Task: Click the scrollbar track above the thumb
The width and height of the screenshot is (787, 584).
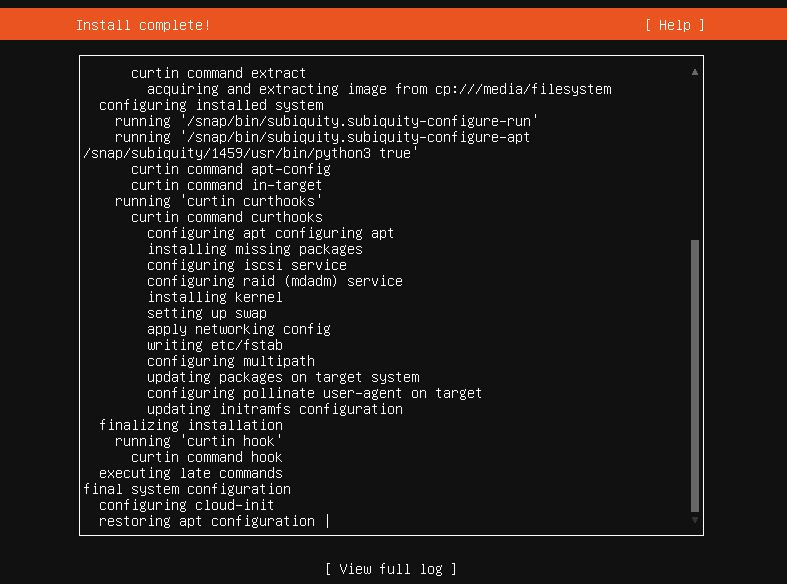Action: [695, 158]
